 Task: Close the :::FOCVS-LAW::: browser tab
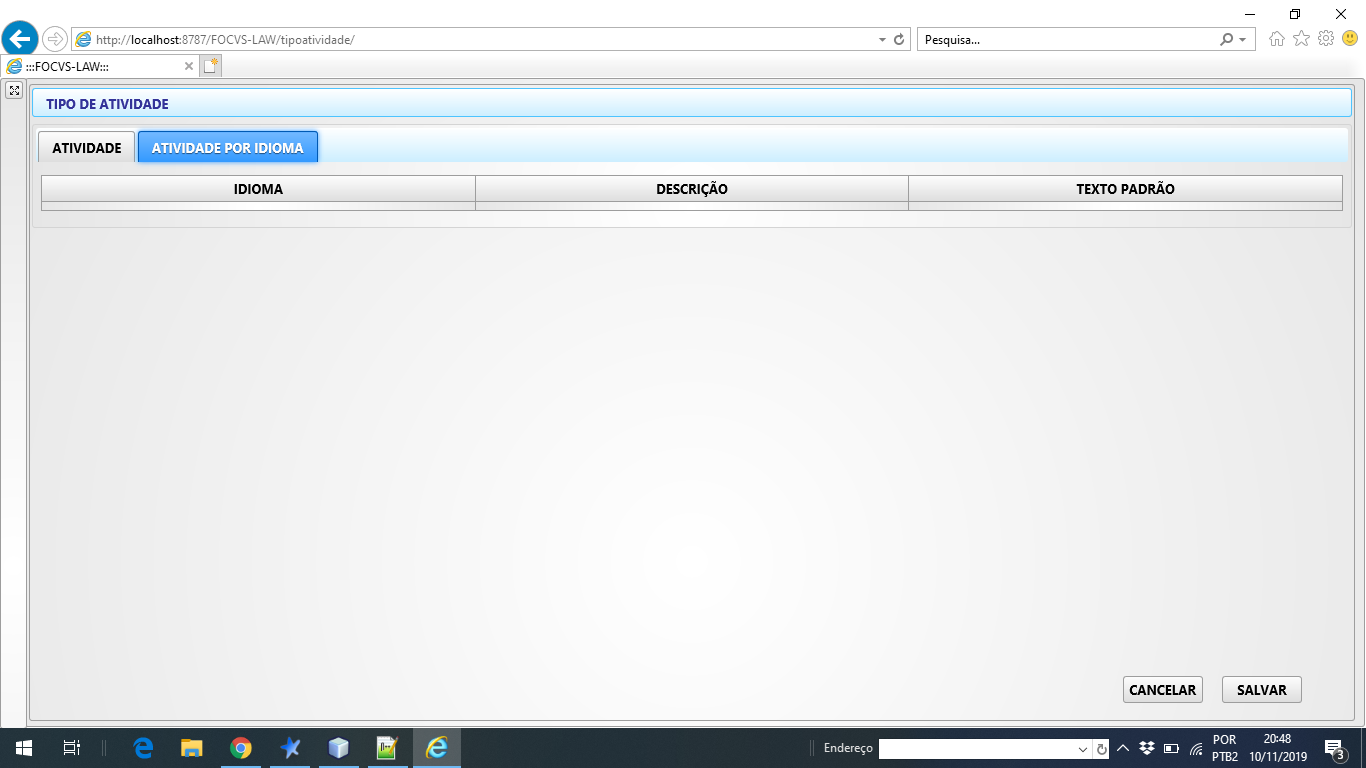[189, 66]
